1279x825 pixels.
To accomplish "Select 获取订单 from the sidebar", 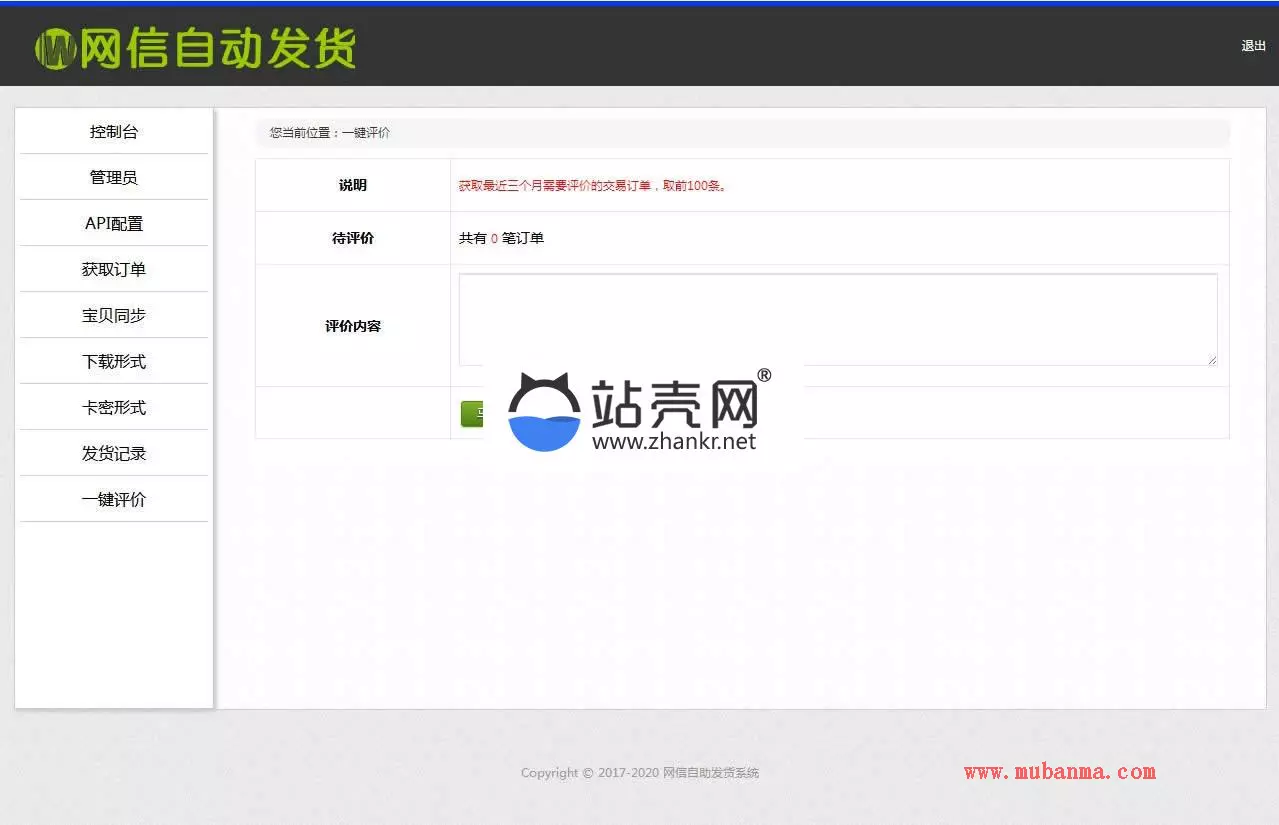I will (114, 270).
